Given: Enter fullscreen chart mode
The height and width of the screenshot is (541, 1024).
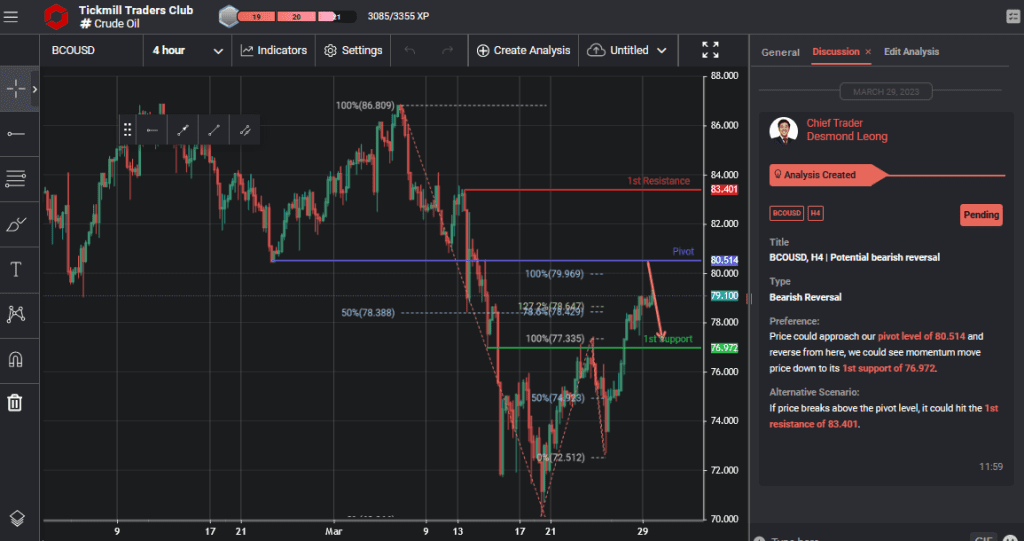Looking at the screenshot, I should click(711, 50).
